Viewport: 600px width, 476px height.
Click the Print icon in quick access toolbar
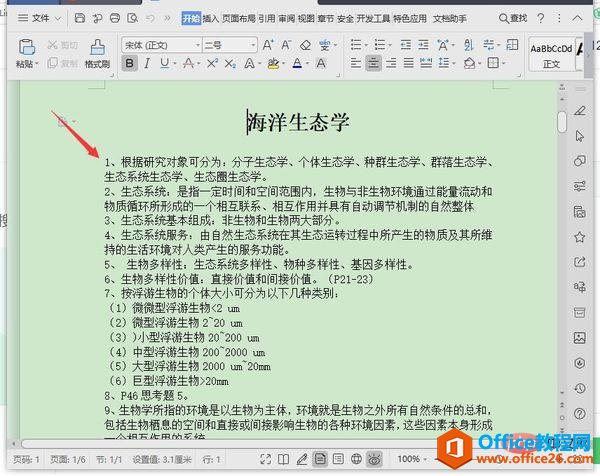[115, 18]
